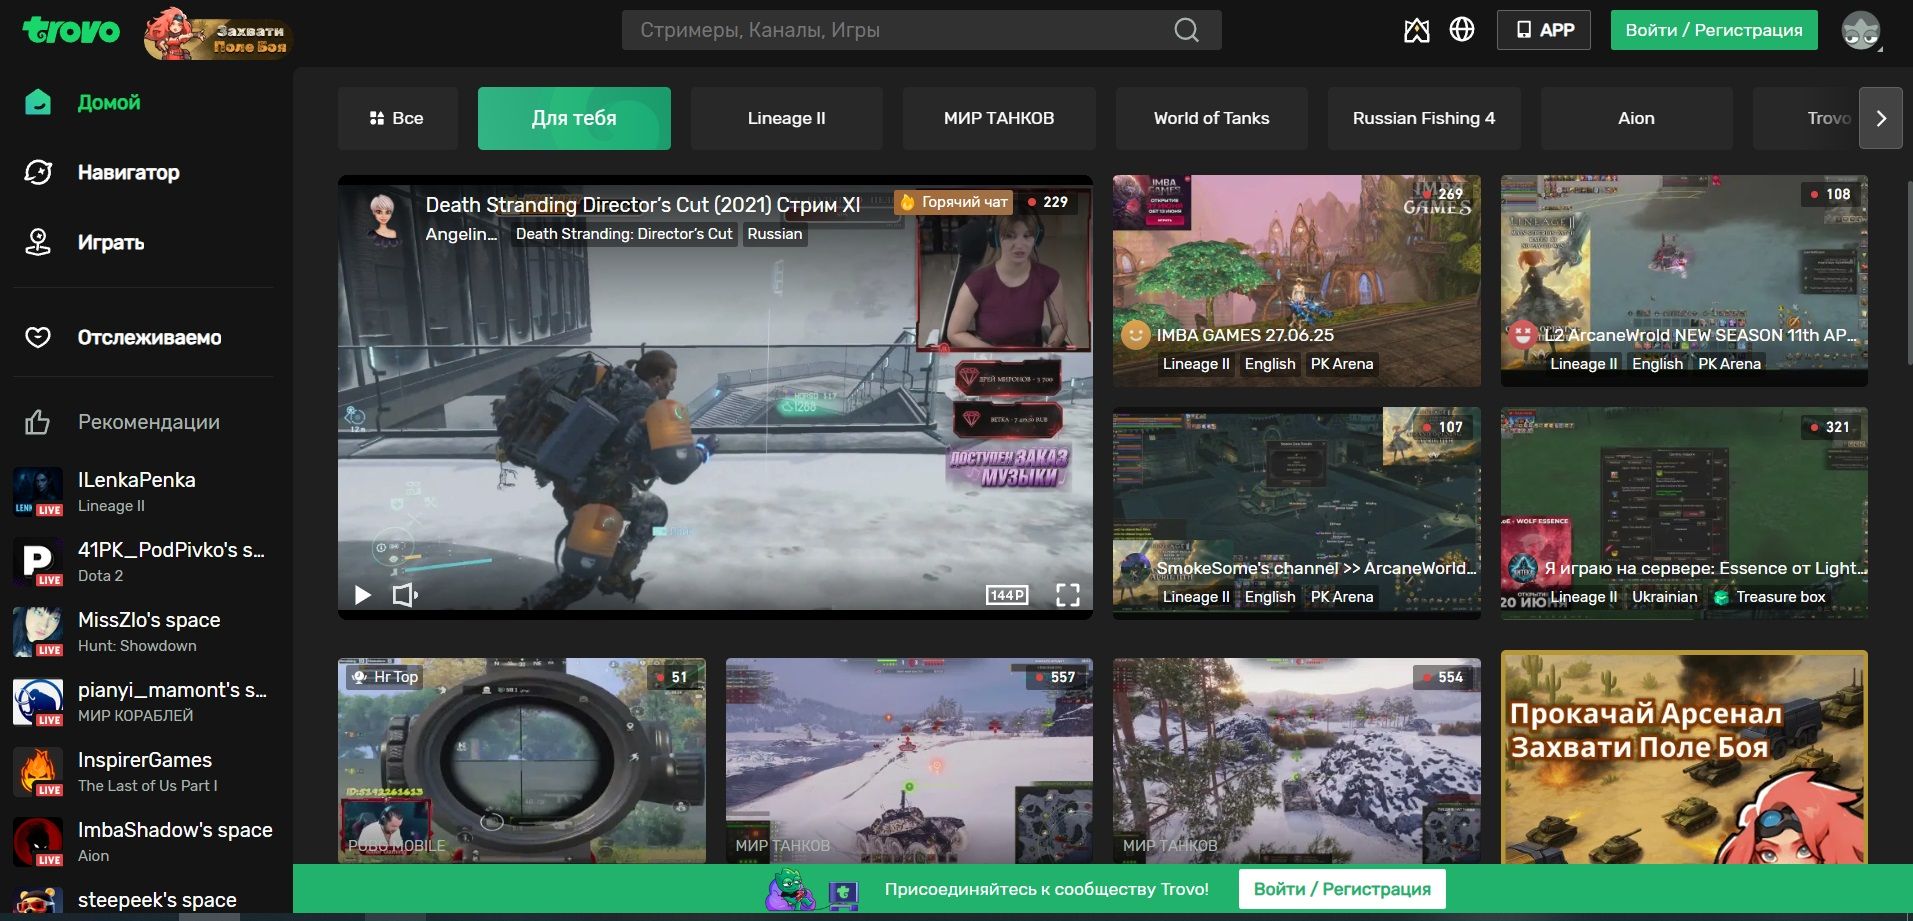
Task: Open the Навигатор compass icon in sidebar
Action: (x=38, y=172)
